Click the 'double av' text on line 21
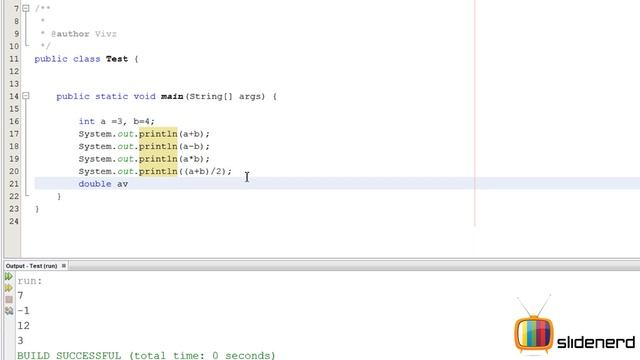 point(103,184)
